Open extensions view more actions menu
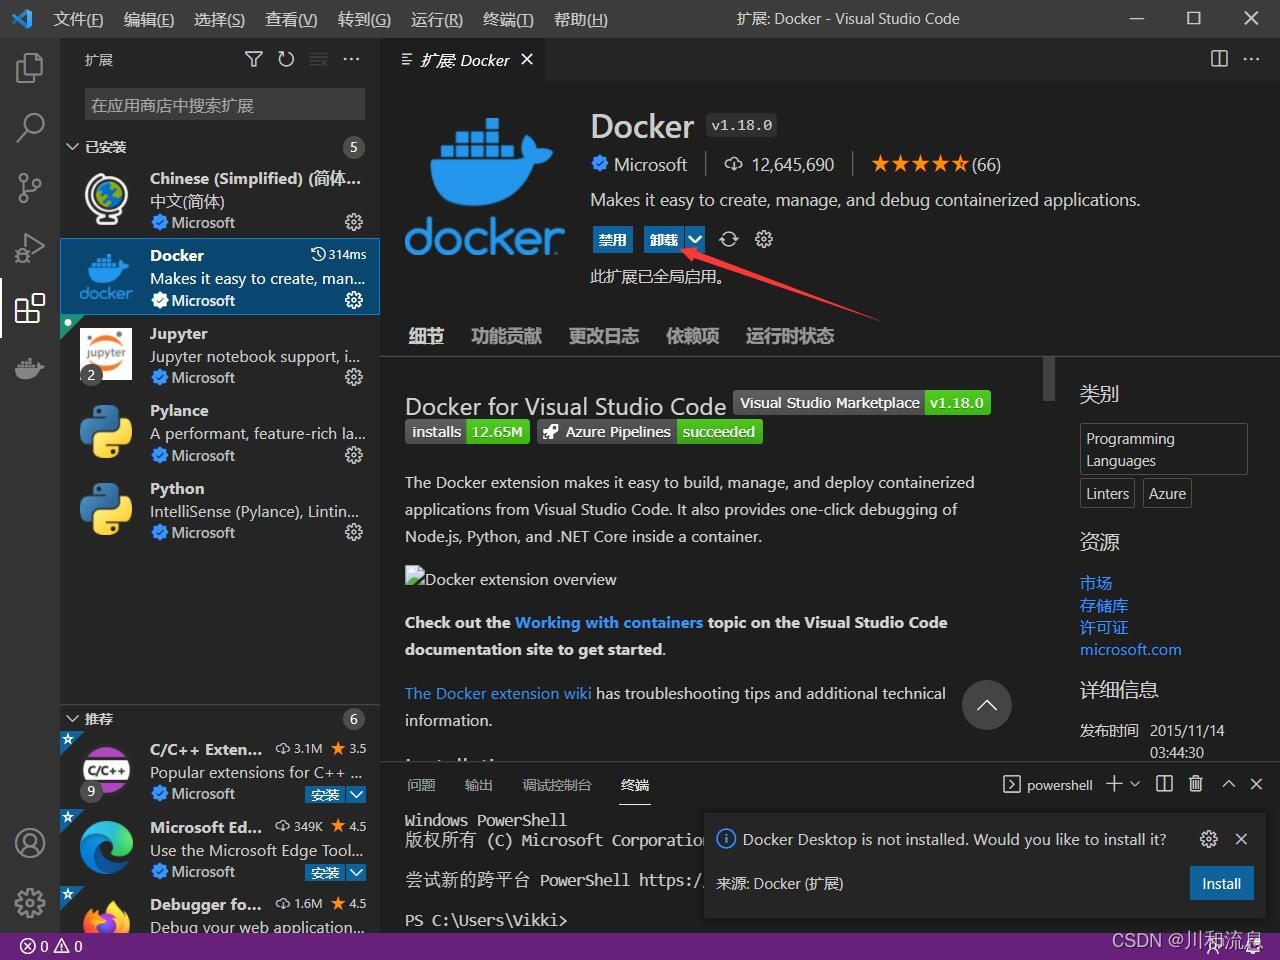Image resolution: width=1280 pixels, height=960 pixels. click(351, 60)
